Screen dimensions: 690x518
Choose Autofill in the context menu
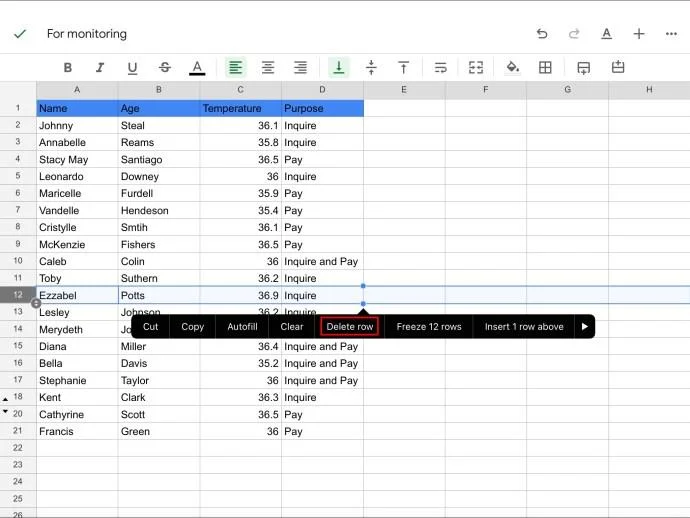[x=242, y=327]
